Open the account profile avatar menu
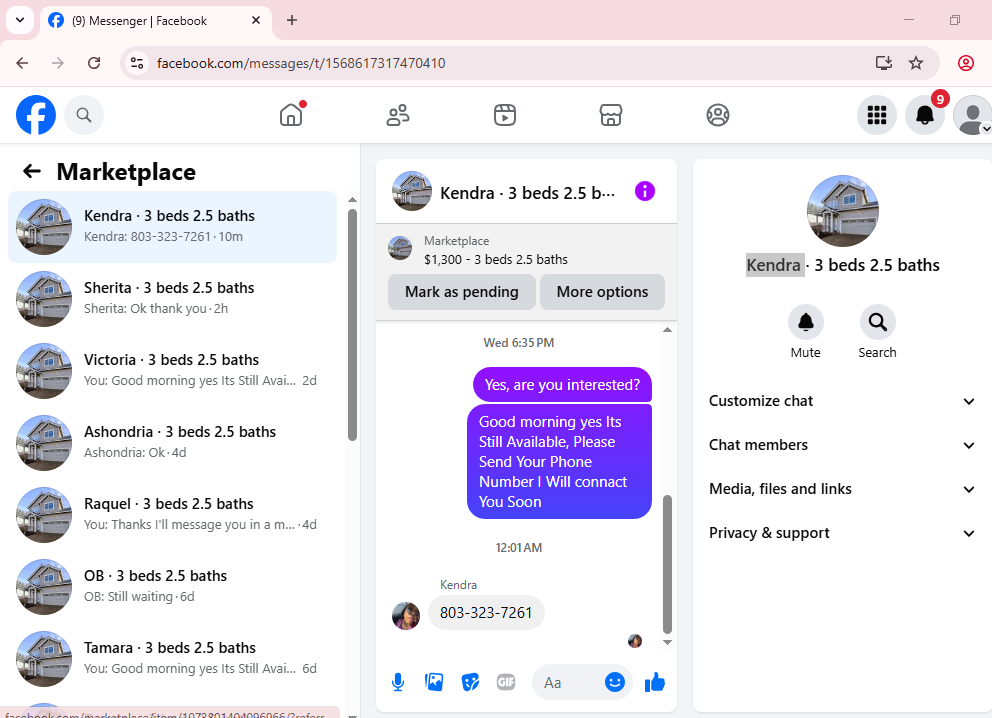The height and width of the screenshot is (718, 992). 972,115
